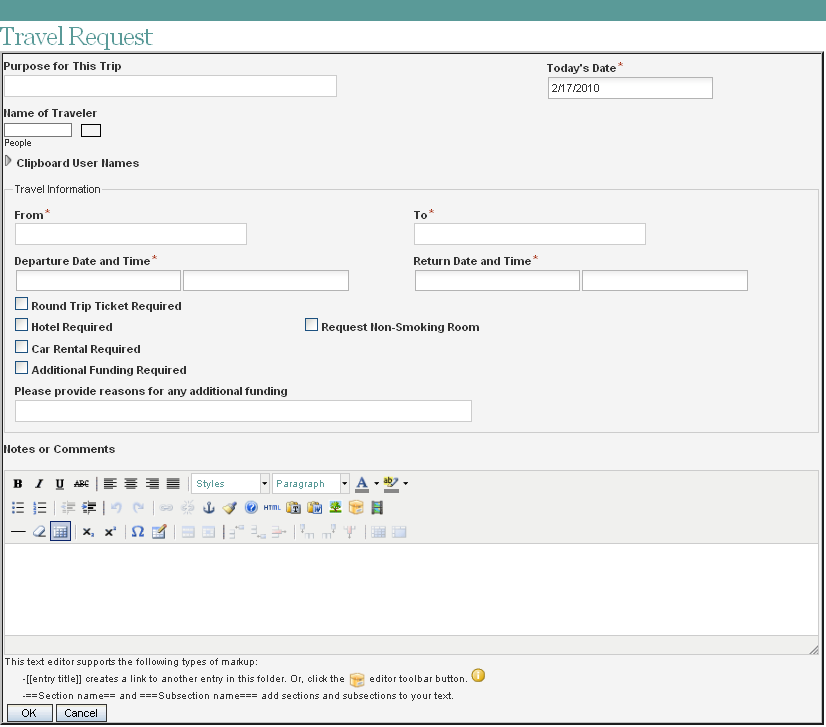The height and width of the screenshot is (727, 826).
Task: Apply italic formatting in the editor
Action: [39, 484]
